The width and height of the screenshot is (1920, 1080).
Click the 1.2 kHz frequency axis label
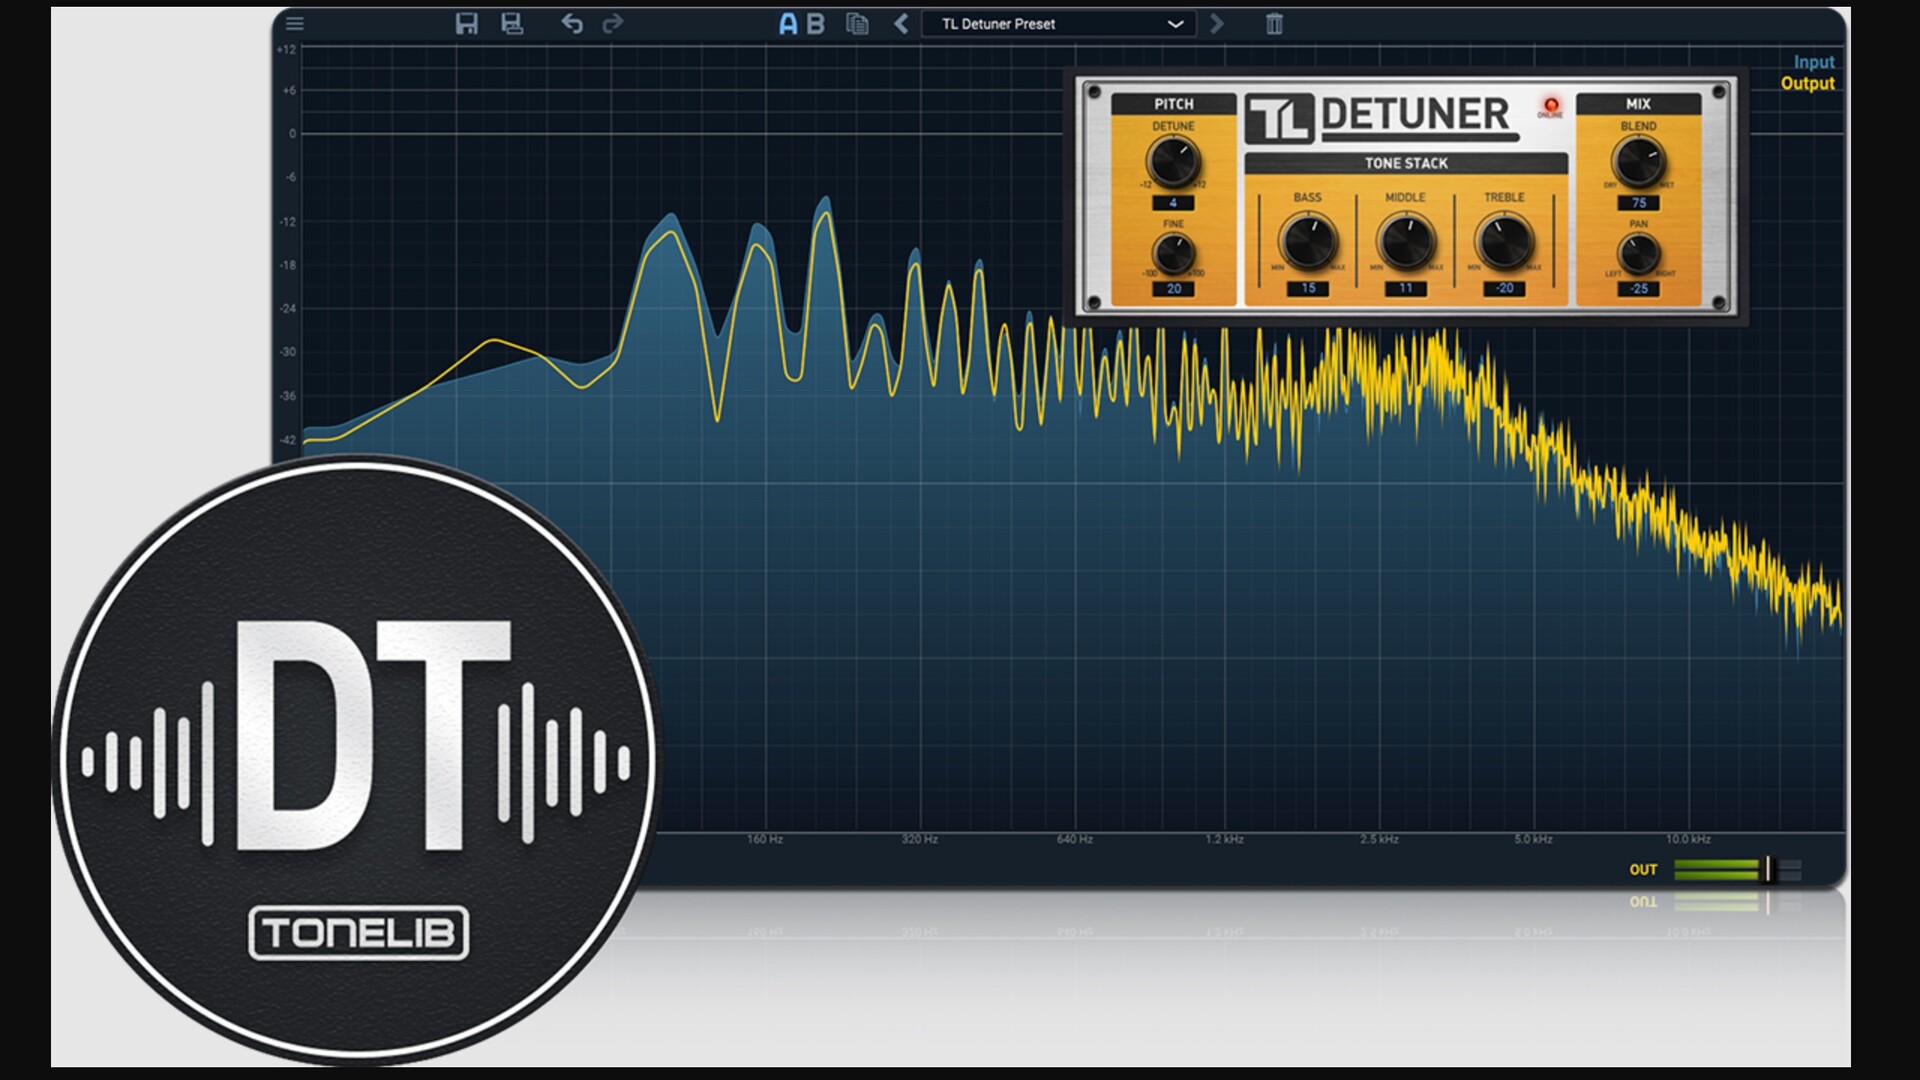(x=1225, y=839)
